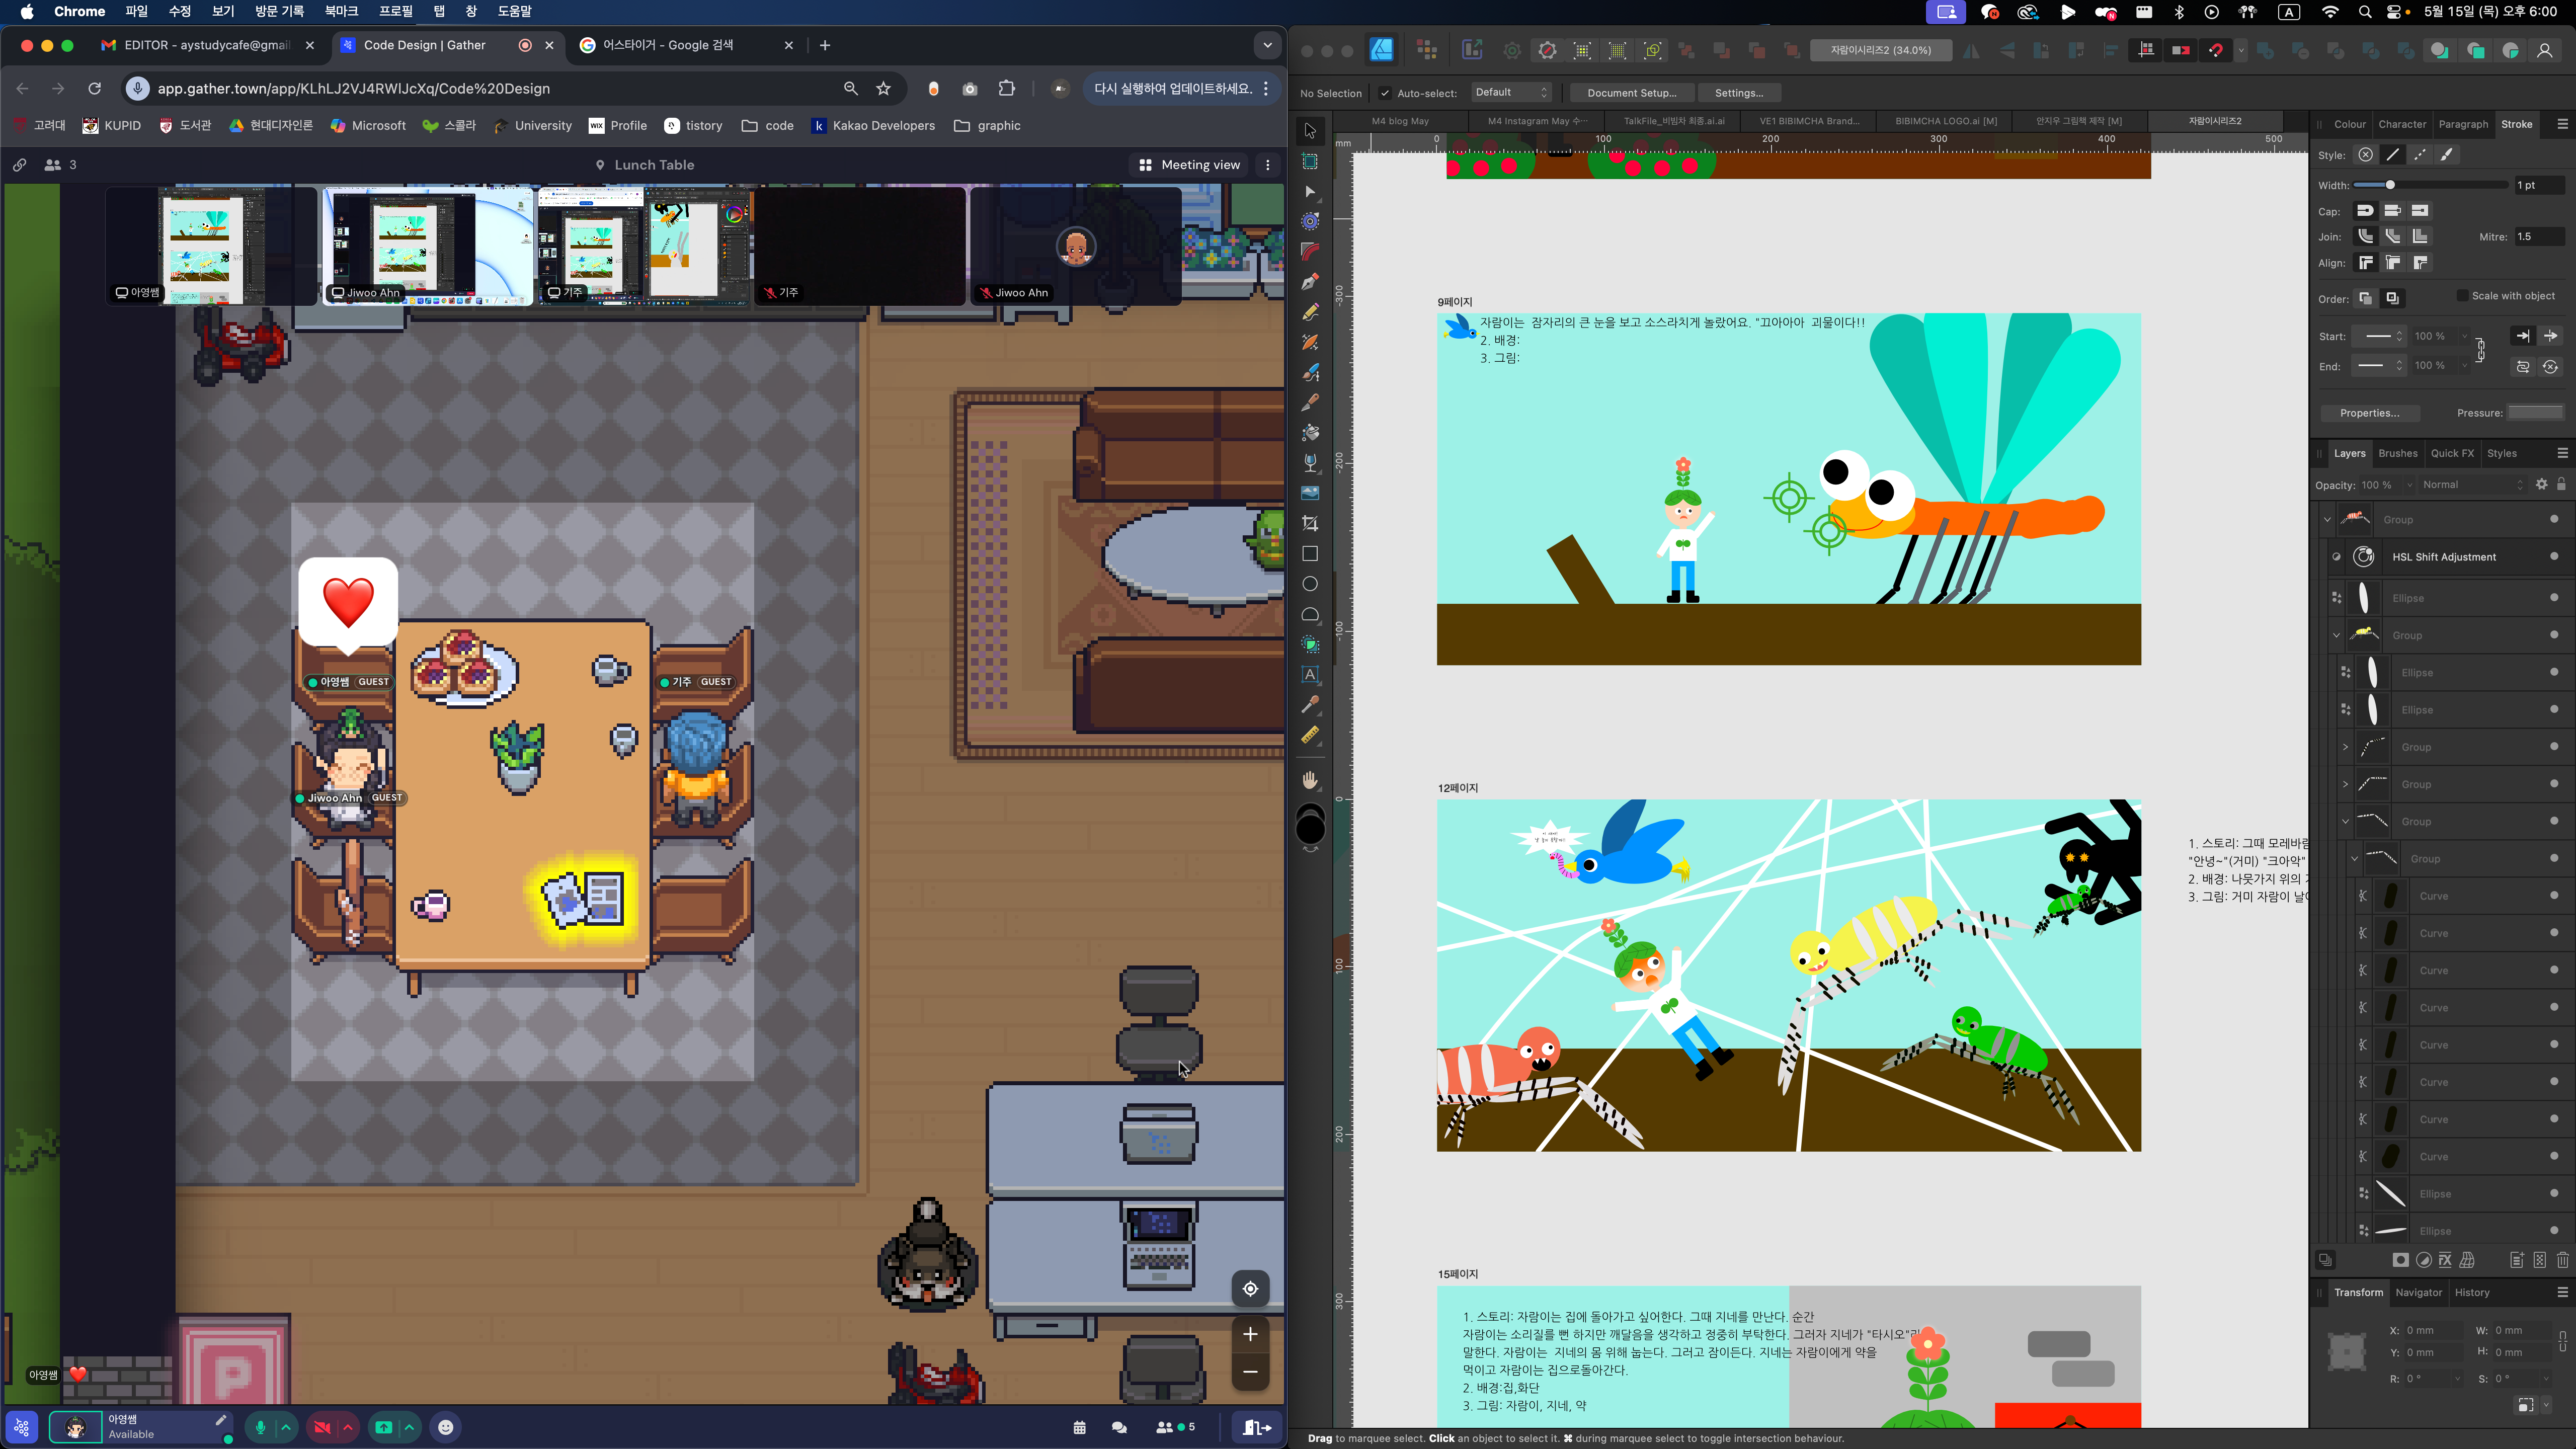Open the emoji reaction button in Gather
2576x1449 pixels.
(446, 1427)
